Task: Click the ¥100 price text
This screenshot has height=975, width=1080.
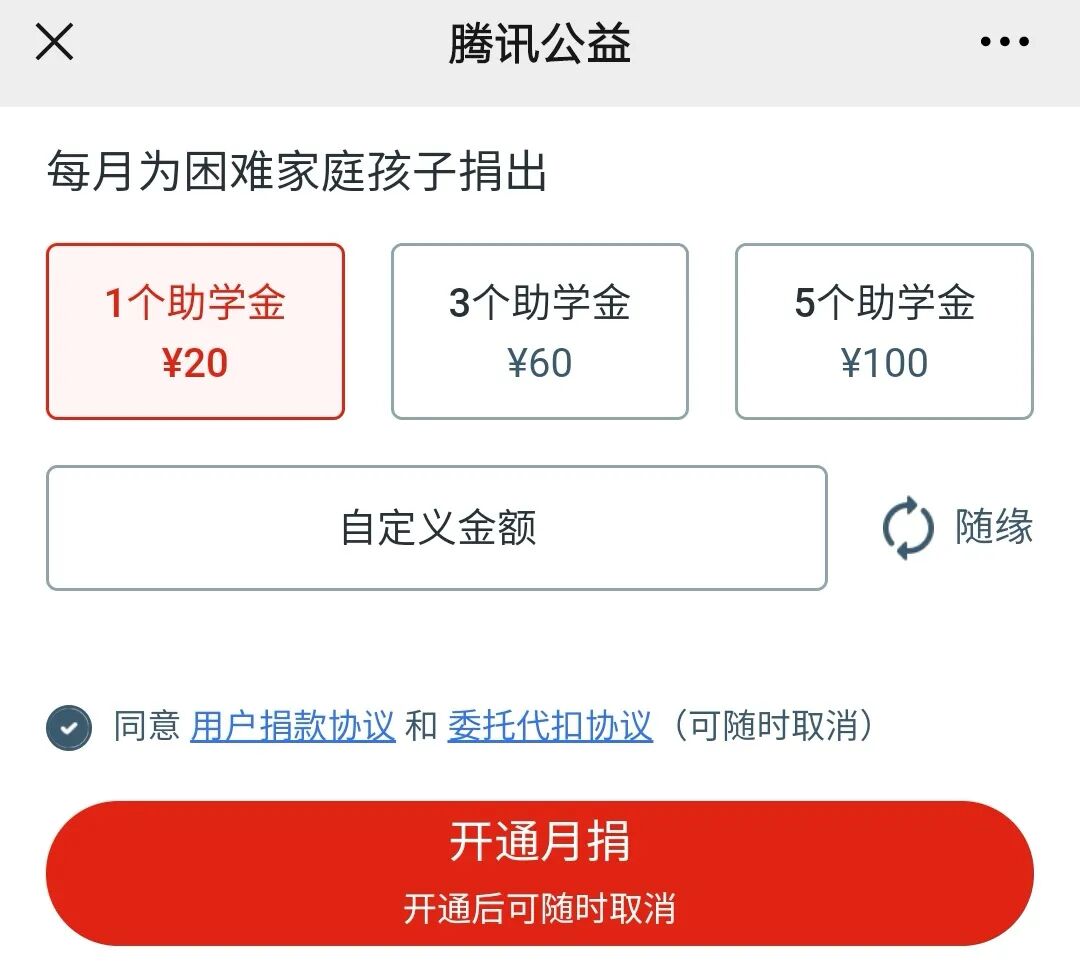Action: [x=884, y=363]
